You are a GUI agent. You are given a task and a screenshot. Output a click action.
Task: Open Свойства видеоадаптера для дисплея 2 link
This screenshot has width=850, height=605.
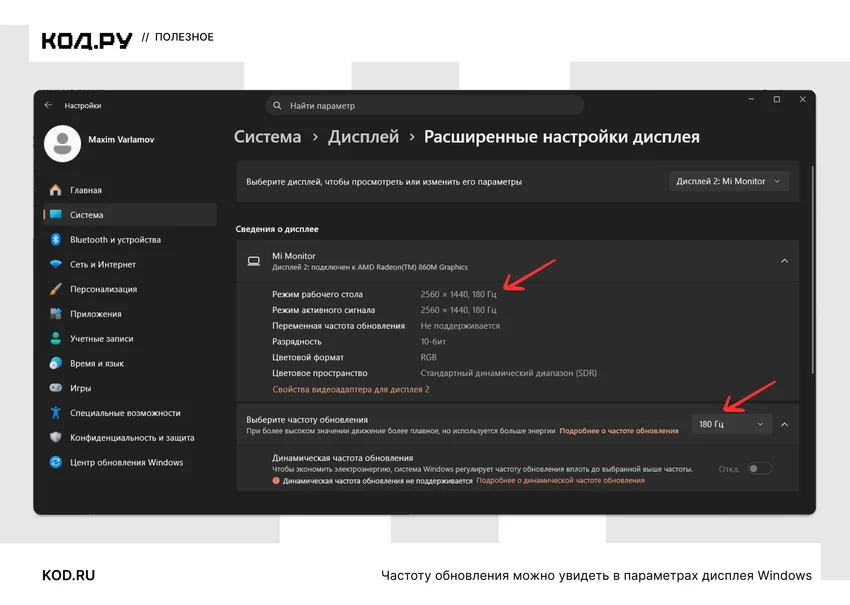coord(351,389)
